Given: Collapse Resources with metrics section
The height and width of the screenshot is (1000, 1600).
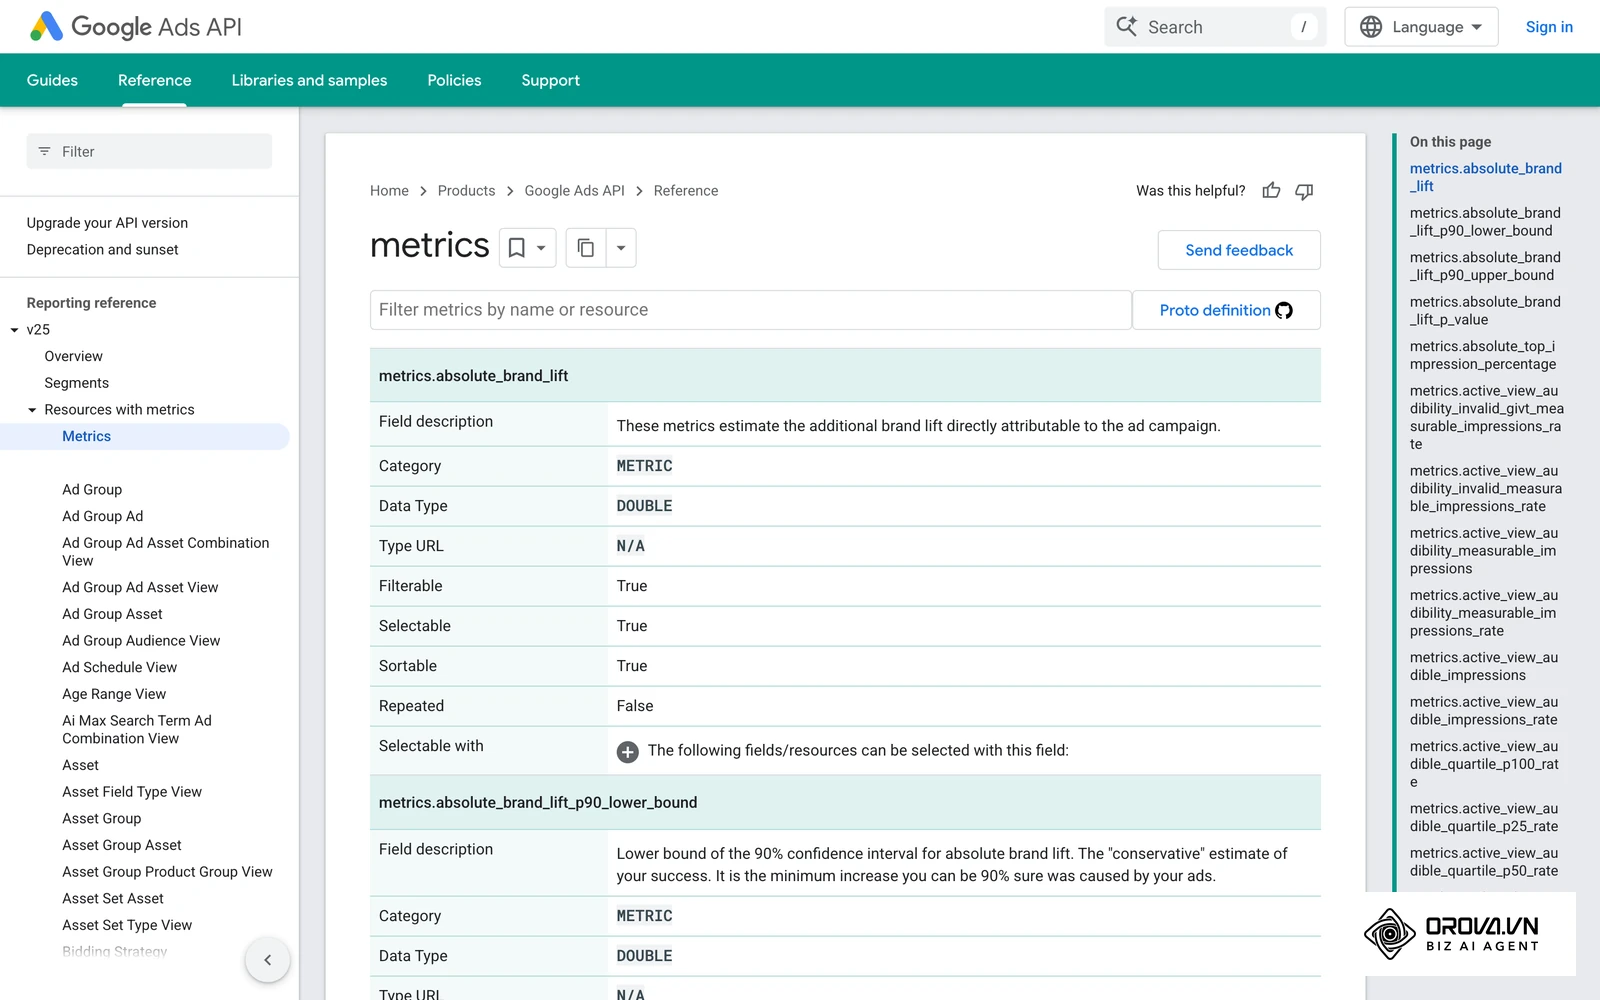Looking at the screenshot, I should point(32,410).
